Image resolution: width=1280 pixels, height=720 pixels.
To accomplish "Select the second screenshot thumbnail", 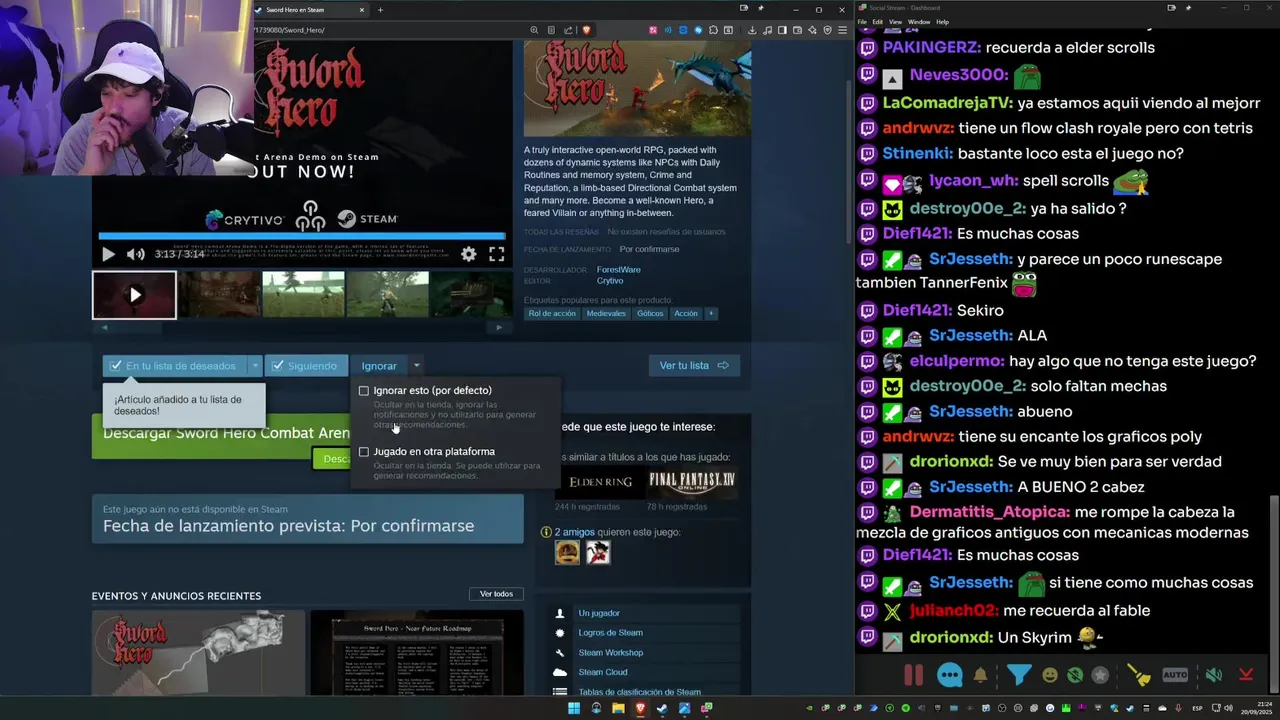I will coord(219,295).
